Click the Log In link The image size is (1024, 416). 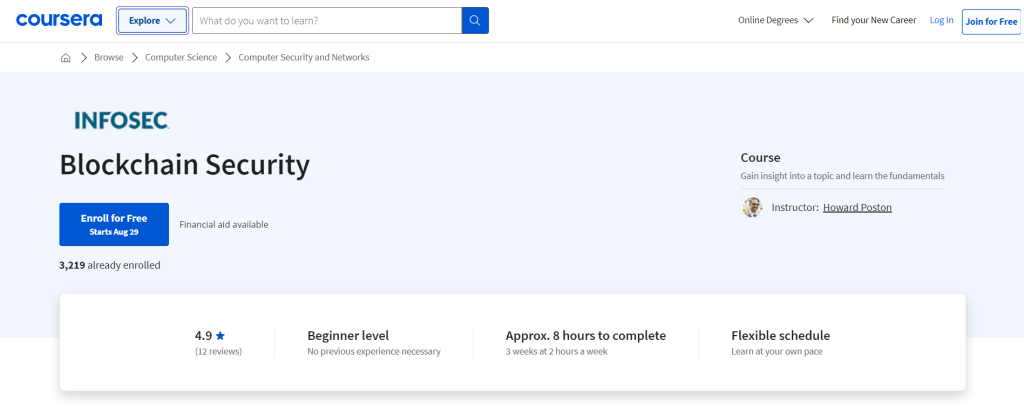(x=941, y=20)
